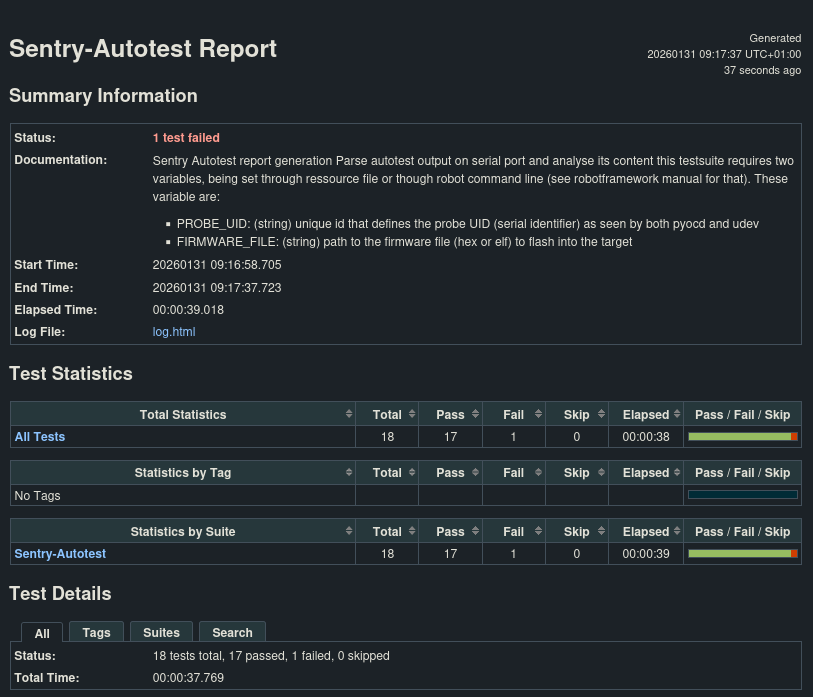The width and height of the screenshot is (813, 697).
Task: Sort Statistics by Suite Elapsed column arrow
Action: click(x=677, y=531)
